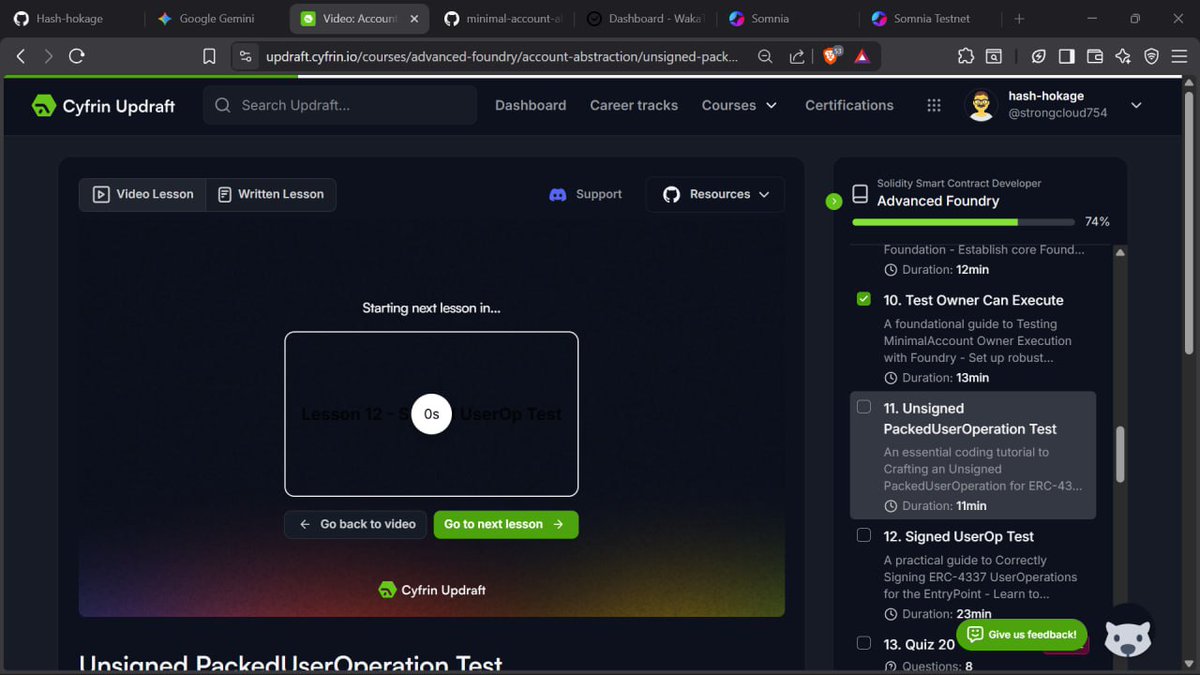Click the Give us feedback button
1200x675 pixels.
(x=1022, y=634)
